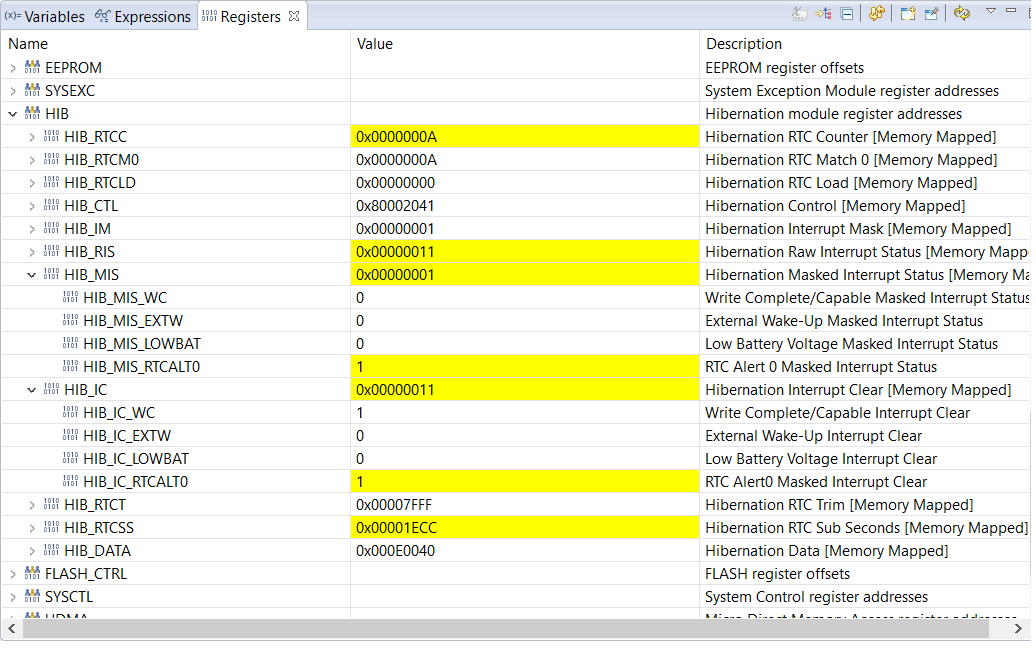The image size is (1036, 648).
Task: Click the HIB group icon
Action: (x=32, y=114)
